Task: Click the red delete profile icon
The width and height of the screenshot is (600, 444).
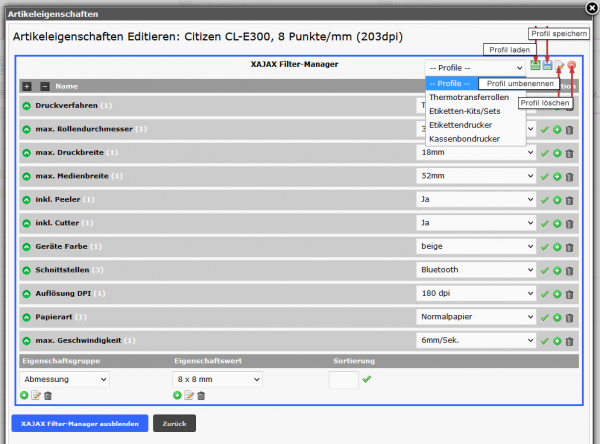Action: 571,66
